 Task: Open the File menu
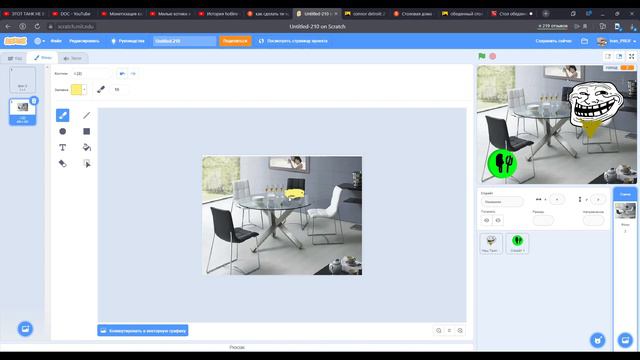coord(56,41)
